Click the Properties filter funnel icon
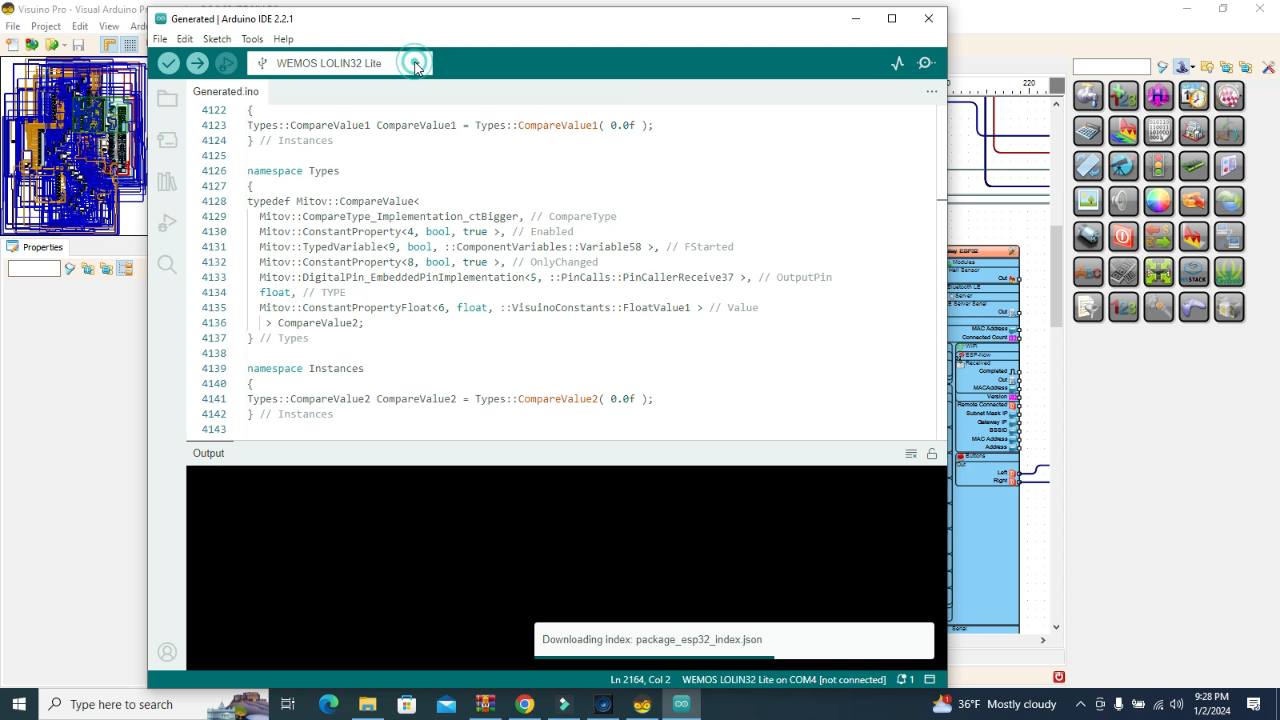The width and height of the screenshot is (1280, 720). click(70, 268)
